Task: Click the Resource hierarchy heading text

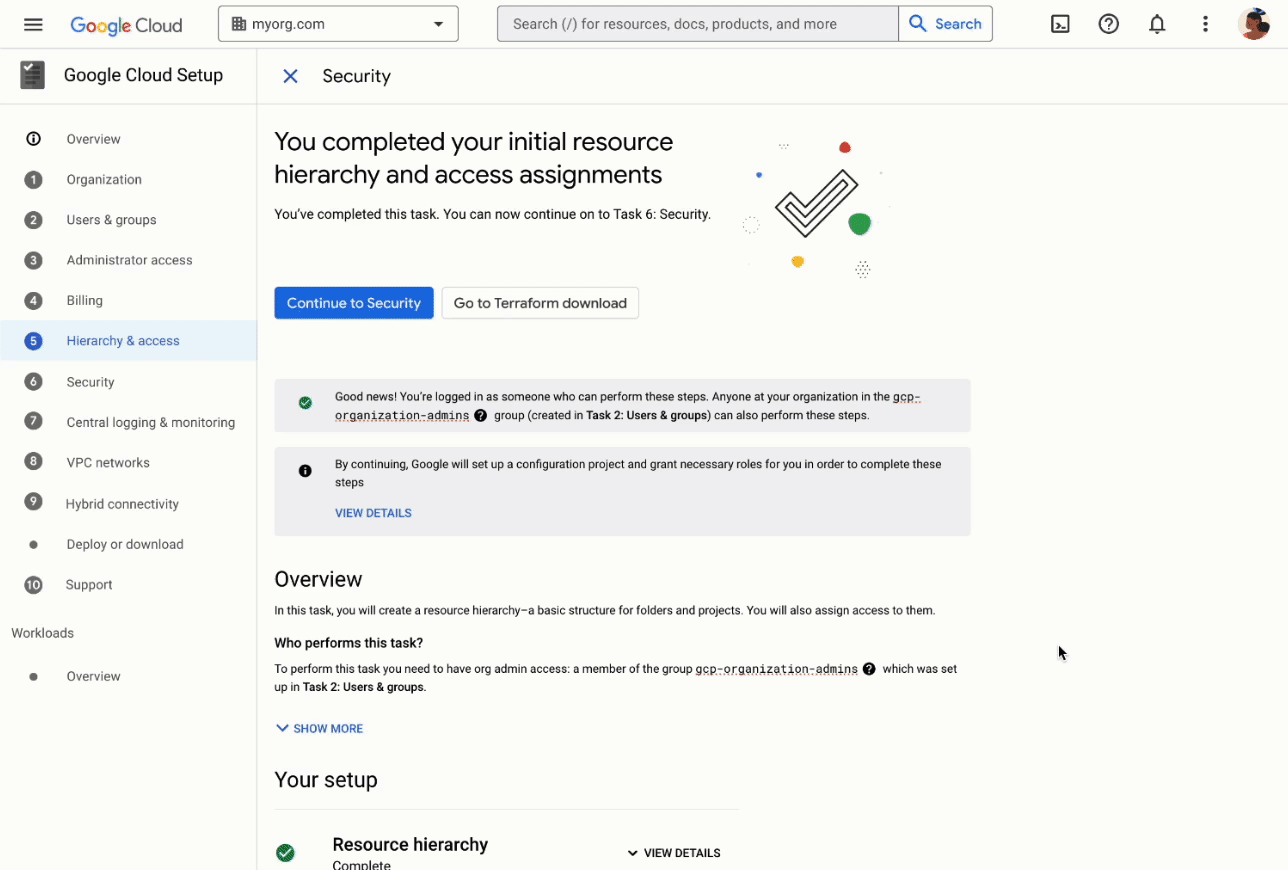Action: click(410, 845)
